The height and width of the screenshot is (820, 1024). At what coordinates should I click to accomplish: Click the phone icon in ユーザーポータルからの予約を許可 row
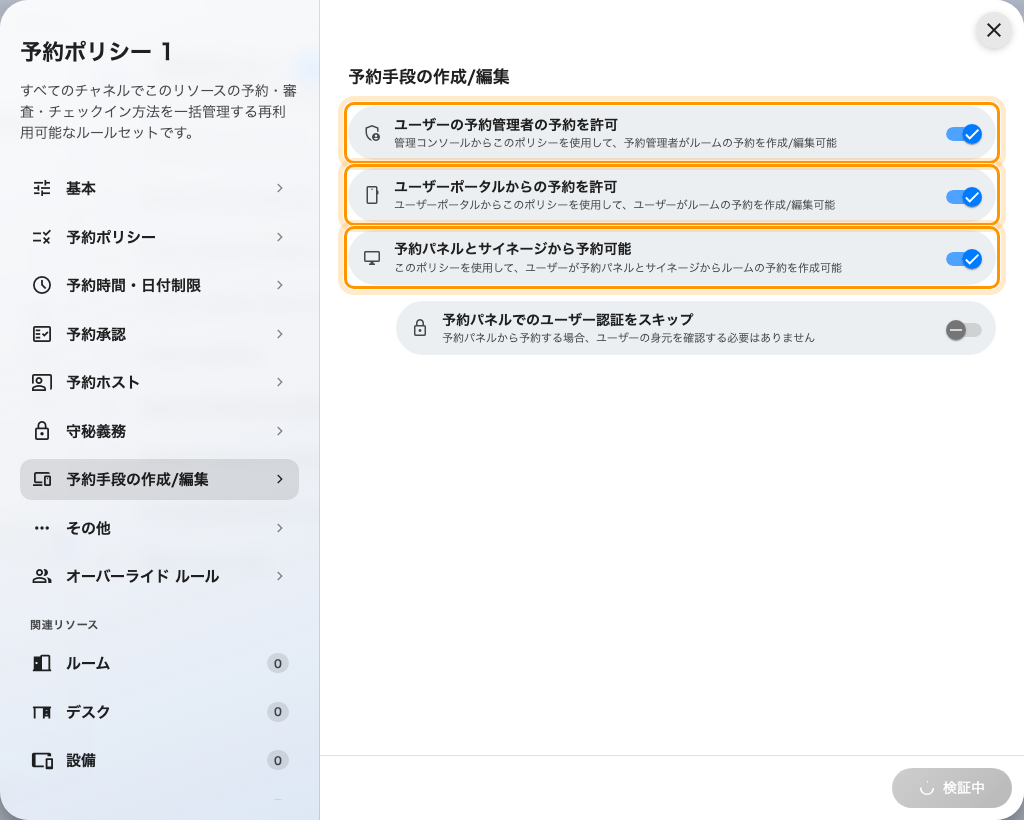[x=372, y=195]
